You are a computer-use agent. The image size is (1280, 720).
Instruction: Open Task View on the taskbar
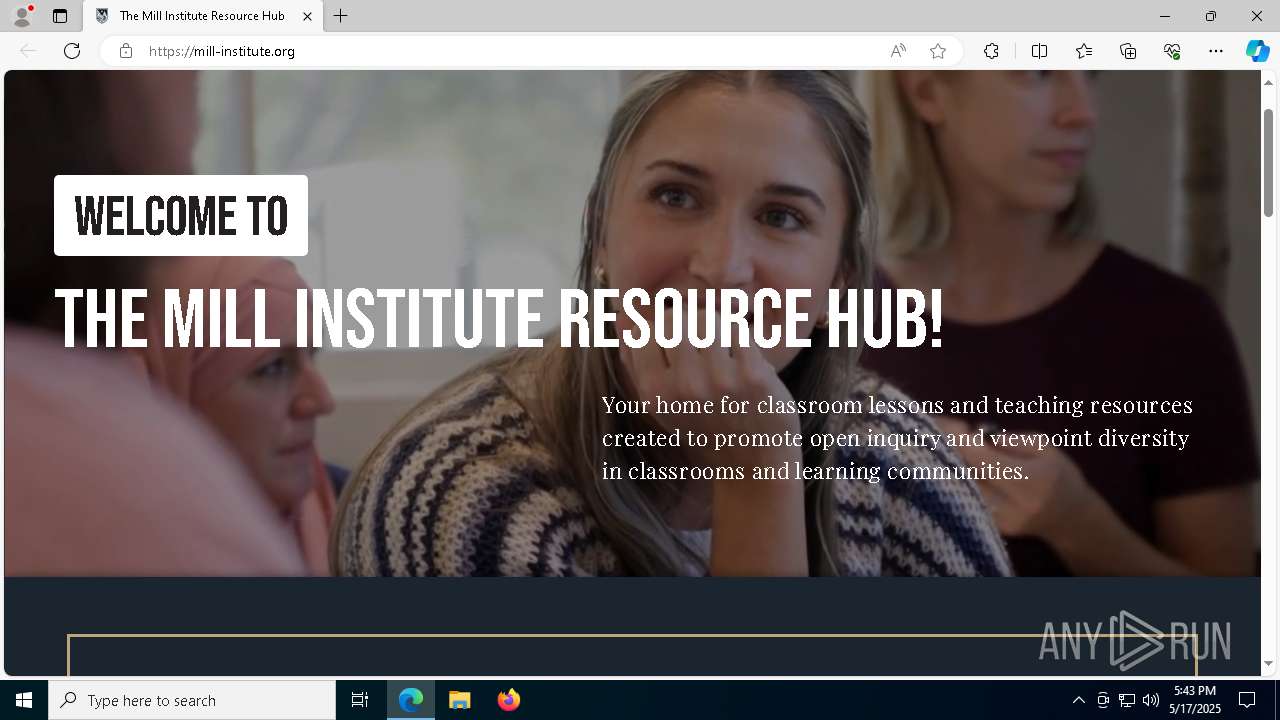tap(360, 700)
